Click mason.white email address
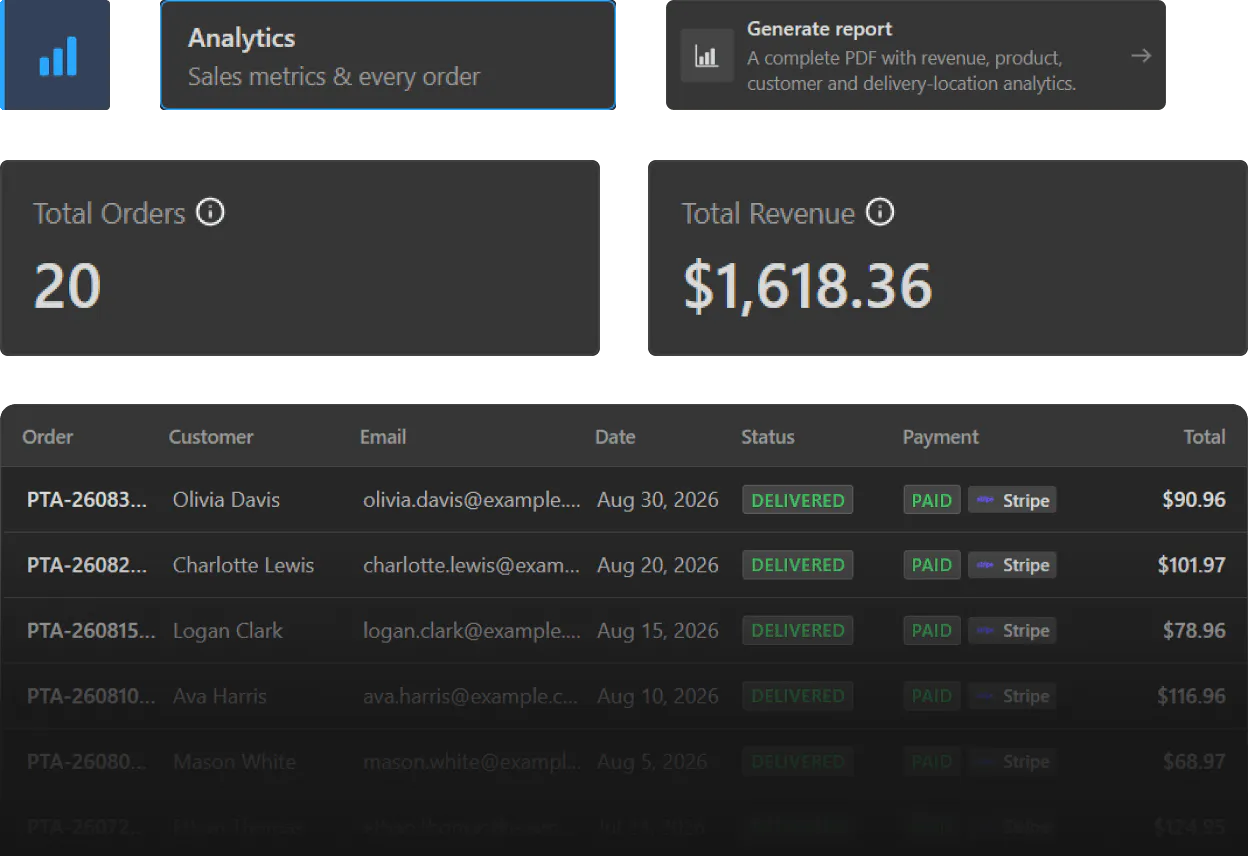1248x856 pixels. coord(472,762)
